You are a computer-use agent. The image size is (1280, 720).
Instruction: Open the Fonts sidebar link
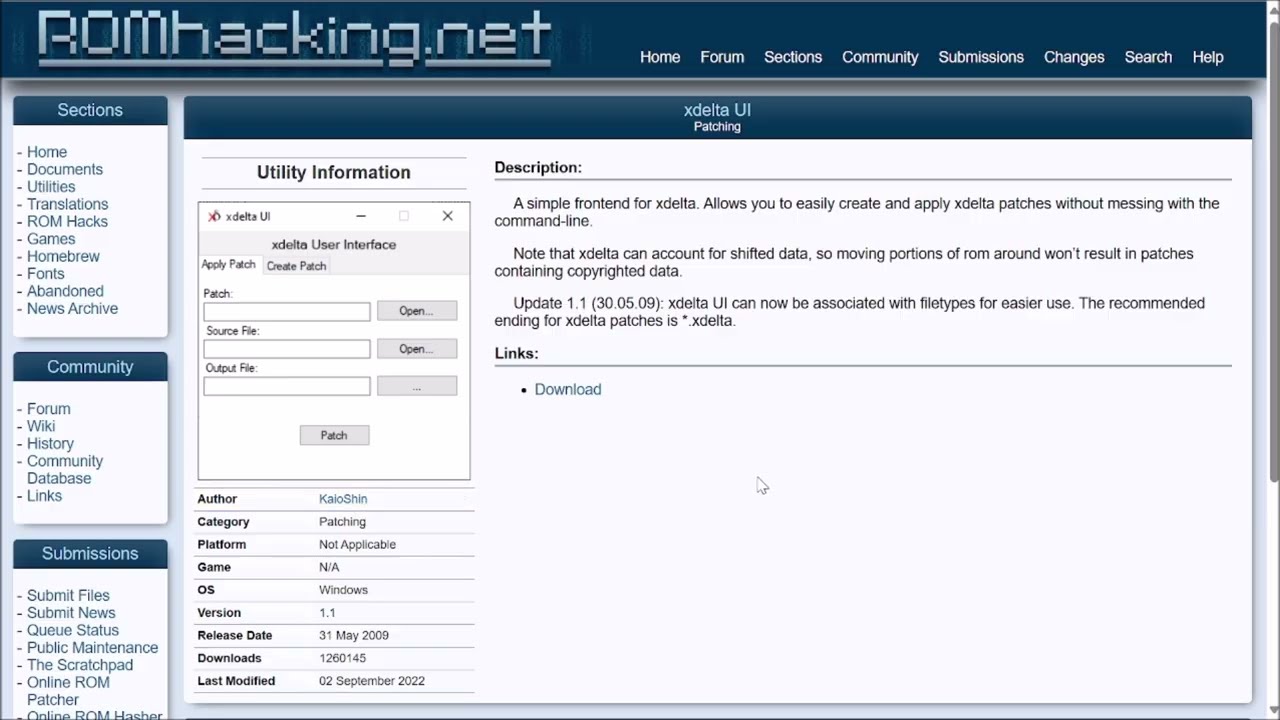[46, 274]
